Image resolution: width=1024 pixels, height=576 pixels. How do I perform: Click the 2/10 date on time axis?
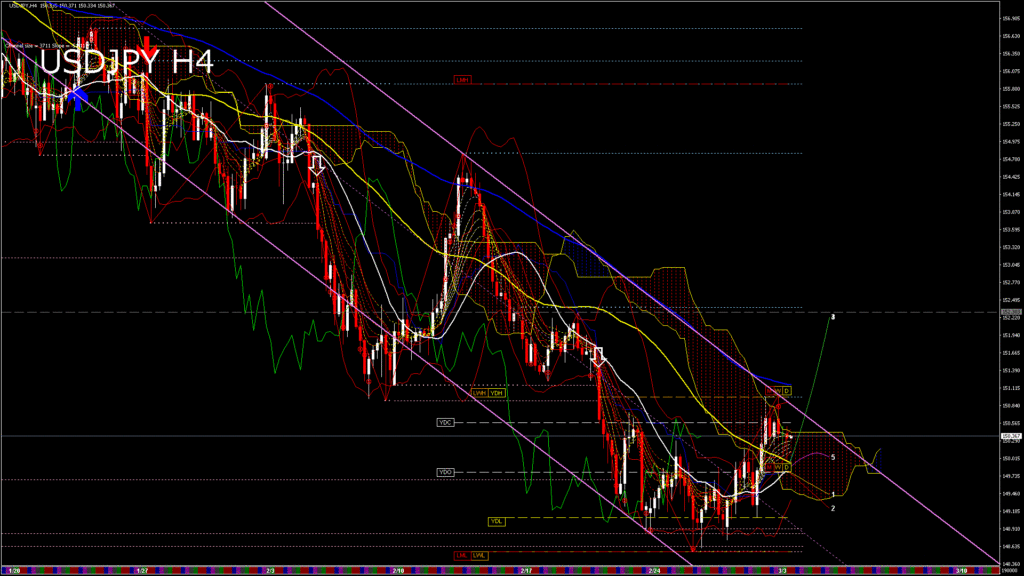tap(398, 571)
